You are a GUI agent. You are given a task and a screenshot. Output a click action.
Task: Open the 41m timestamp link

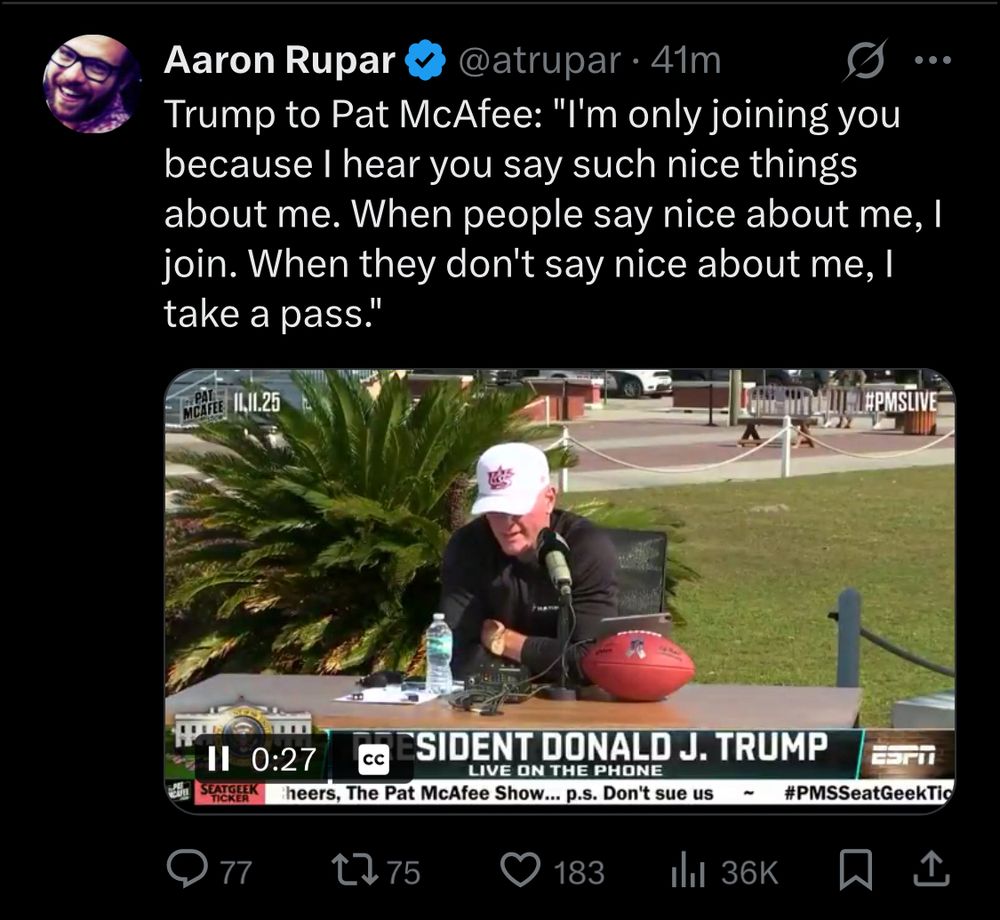click(x=687, y=61)
